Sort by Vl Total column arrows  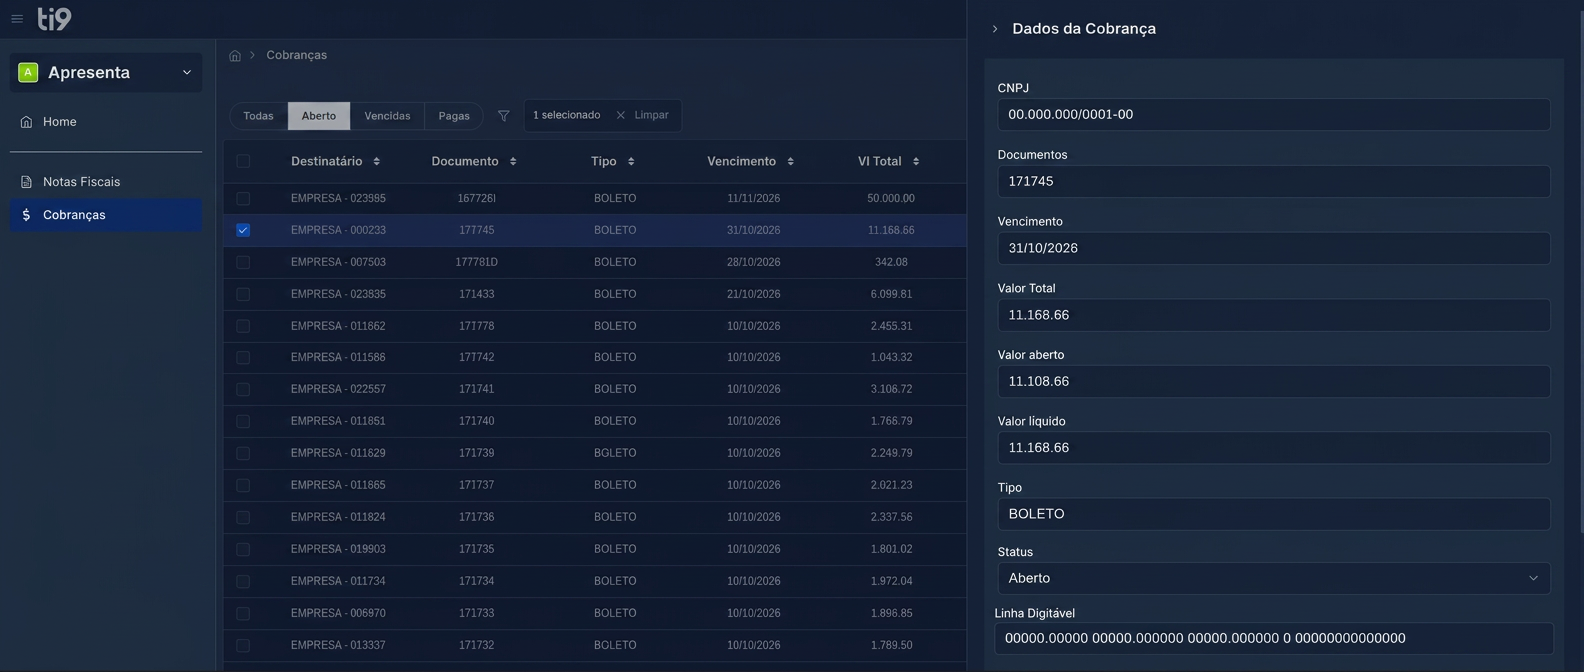click(x=916, y=162)
